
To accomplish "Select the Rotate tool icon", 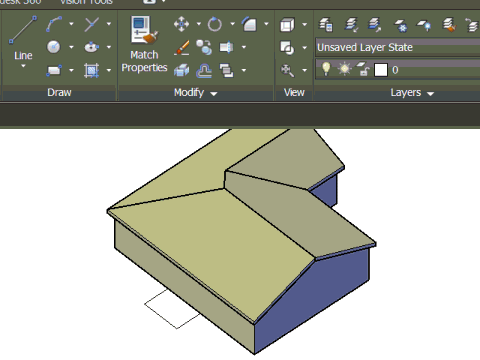I will coord(215,24).
